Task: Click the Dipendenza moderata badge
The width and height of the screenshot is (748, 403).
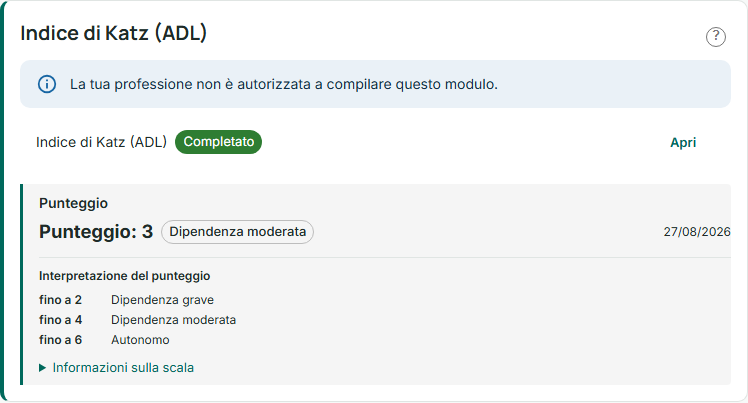Action: click(237, 232)
